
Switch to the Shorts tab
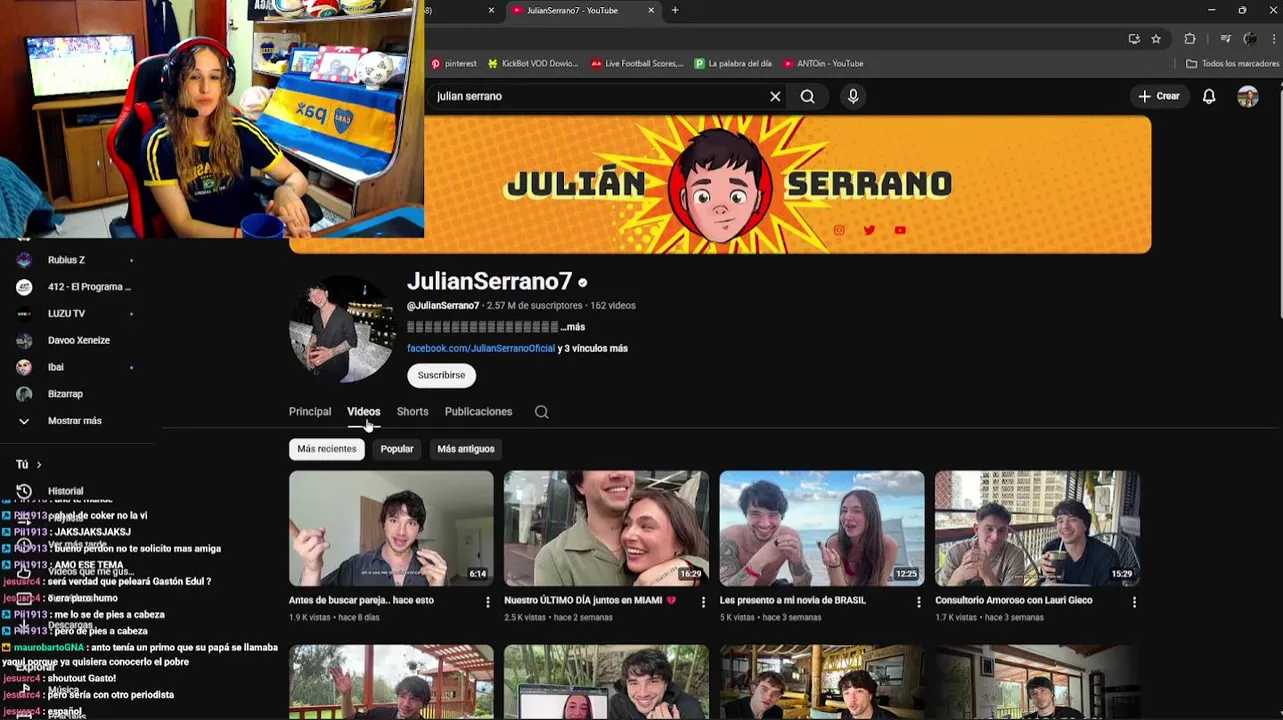pyautogui.click(x=412, y=412)
